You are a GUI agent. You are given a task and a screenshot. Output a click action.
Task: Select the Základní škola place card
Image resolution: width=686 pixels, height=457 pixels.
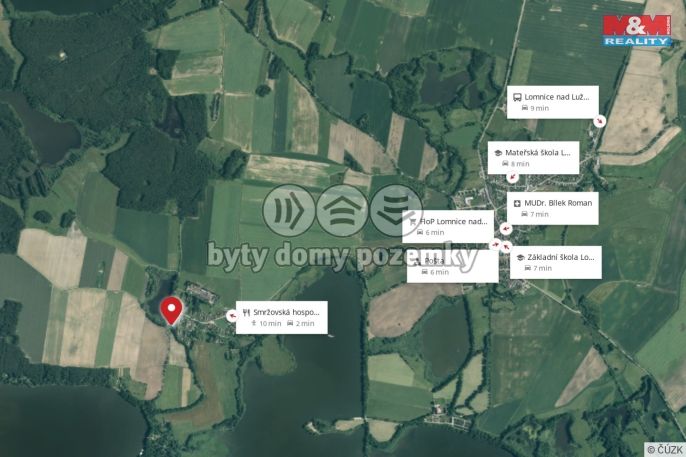pyautogui.click(x=556, y=262)
